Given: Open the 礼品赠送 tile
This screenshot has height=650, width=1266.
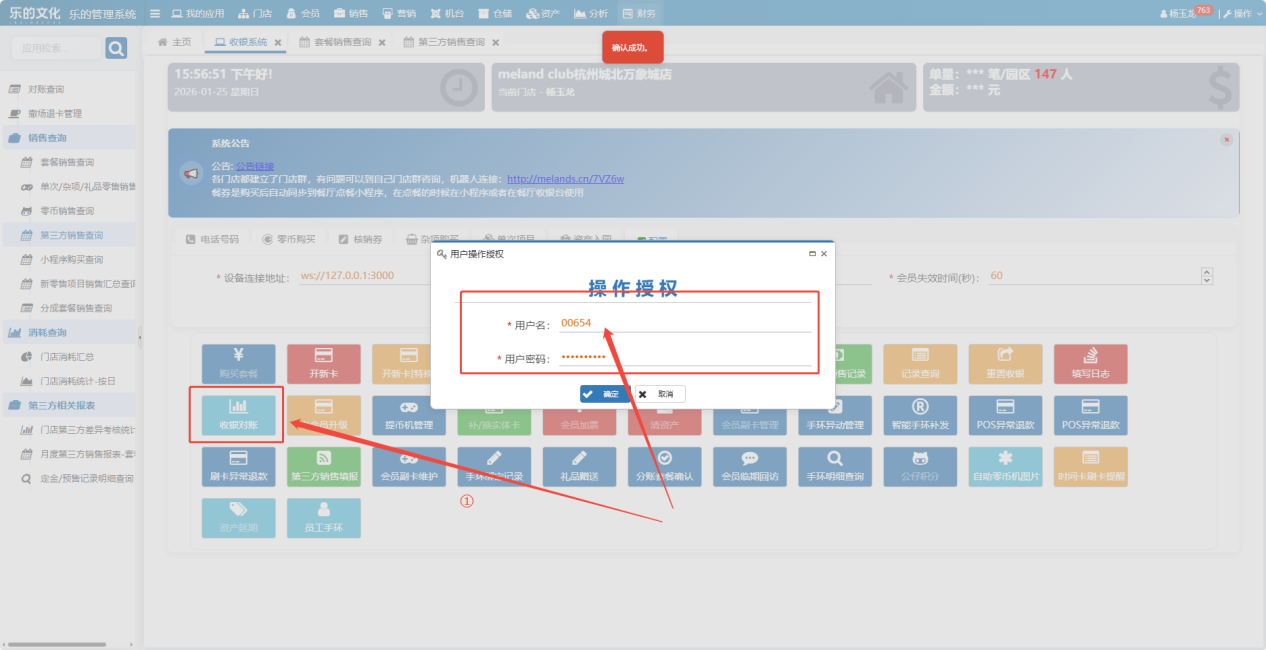Looking at the screenshot, I should click(x=579, y=466).
